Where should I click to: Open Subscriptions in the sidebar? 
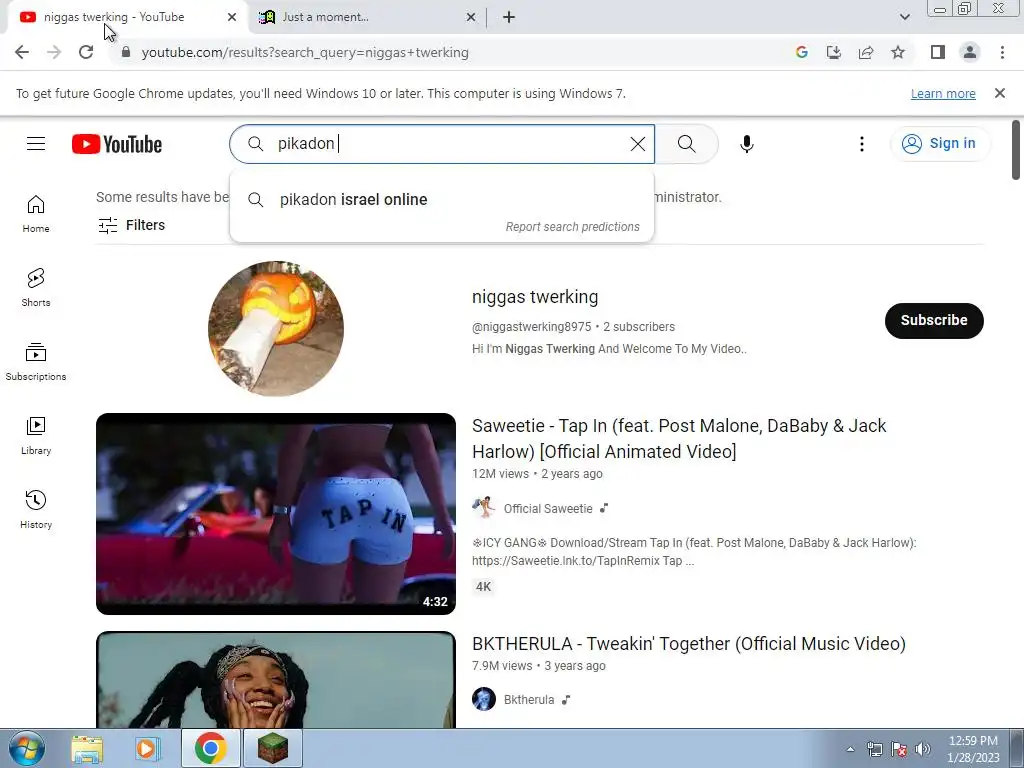click(36, 362)
